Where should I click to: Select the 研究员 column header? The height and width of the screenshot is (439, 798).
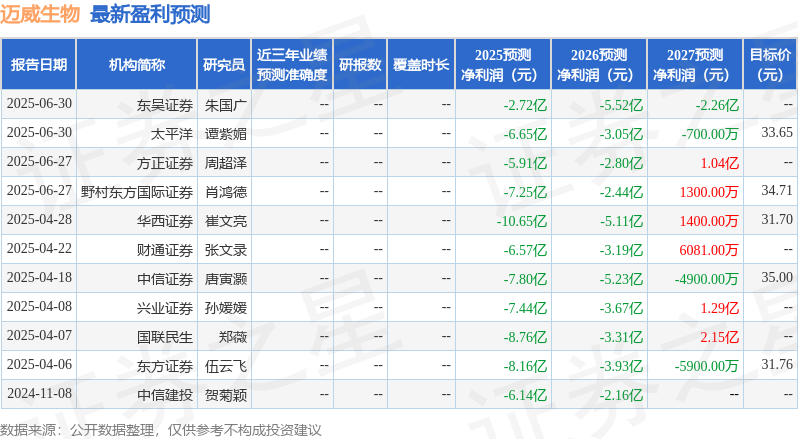224,65
